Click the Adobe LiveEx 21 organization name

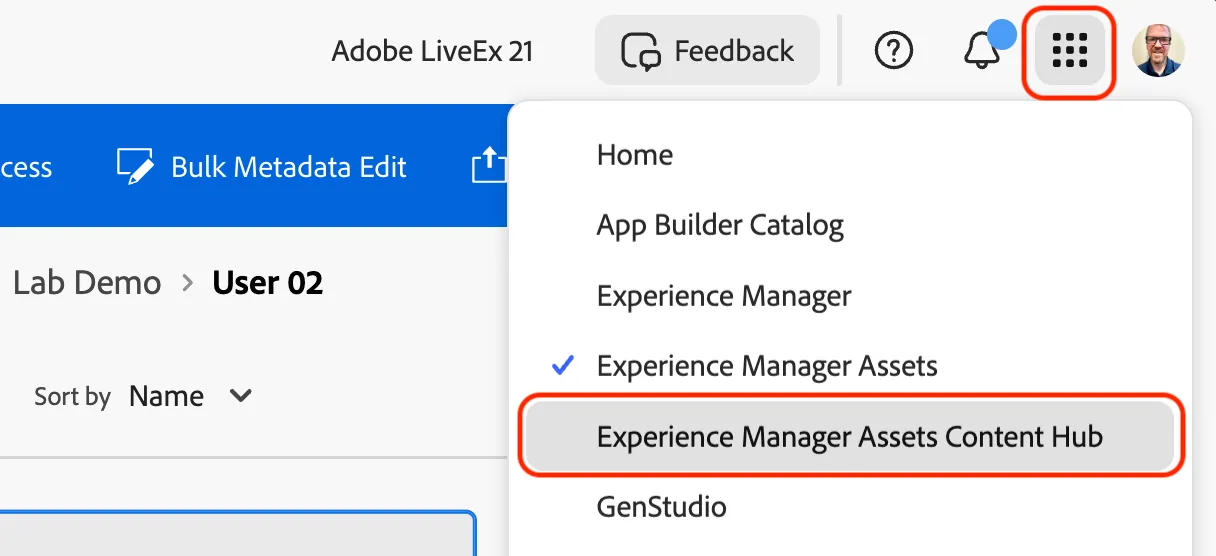coord(433,51)
